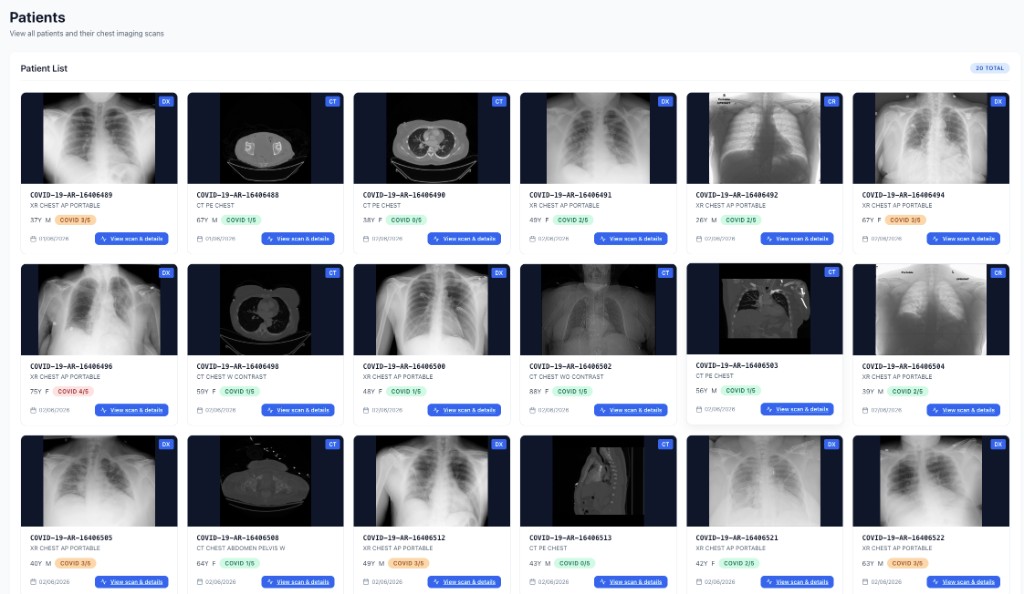
Task: Open scan details for patient COVID-19-AR-16406488
Action: pos(298,239)
